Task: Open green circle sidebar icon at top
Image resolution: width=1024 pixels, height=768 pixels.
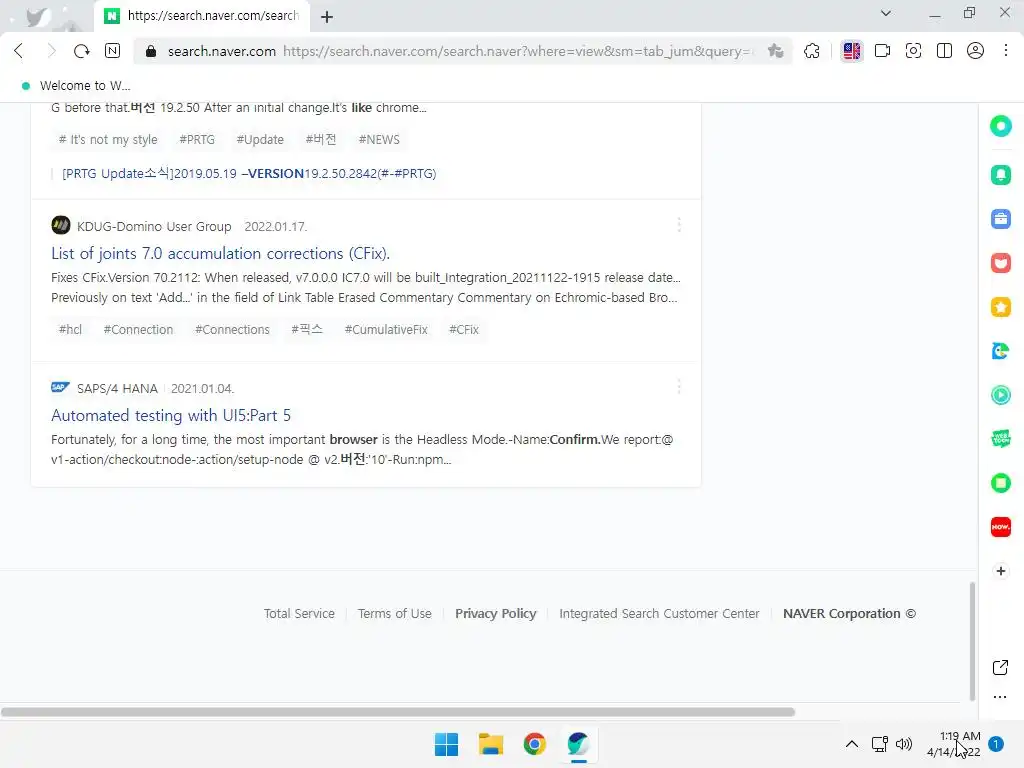Action: (1000, 126)
